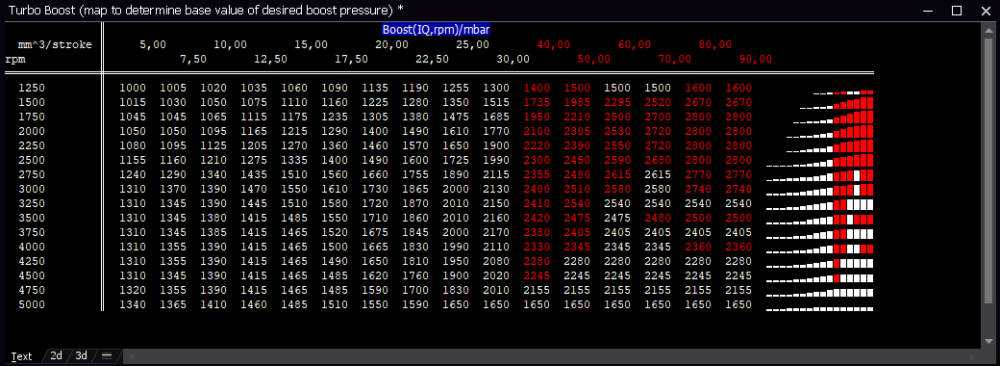The height and width of the screenshot is (366, 1000).
Task: Select the cell with value 1155
Action: [x=133, y=160]
